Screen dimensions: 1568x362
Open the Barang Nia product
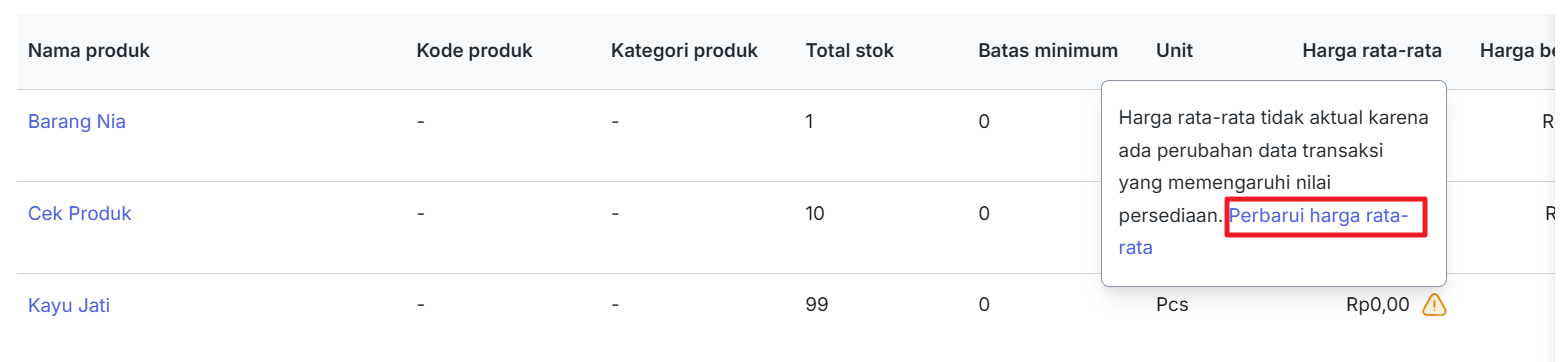pos(77,122)
